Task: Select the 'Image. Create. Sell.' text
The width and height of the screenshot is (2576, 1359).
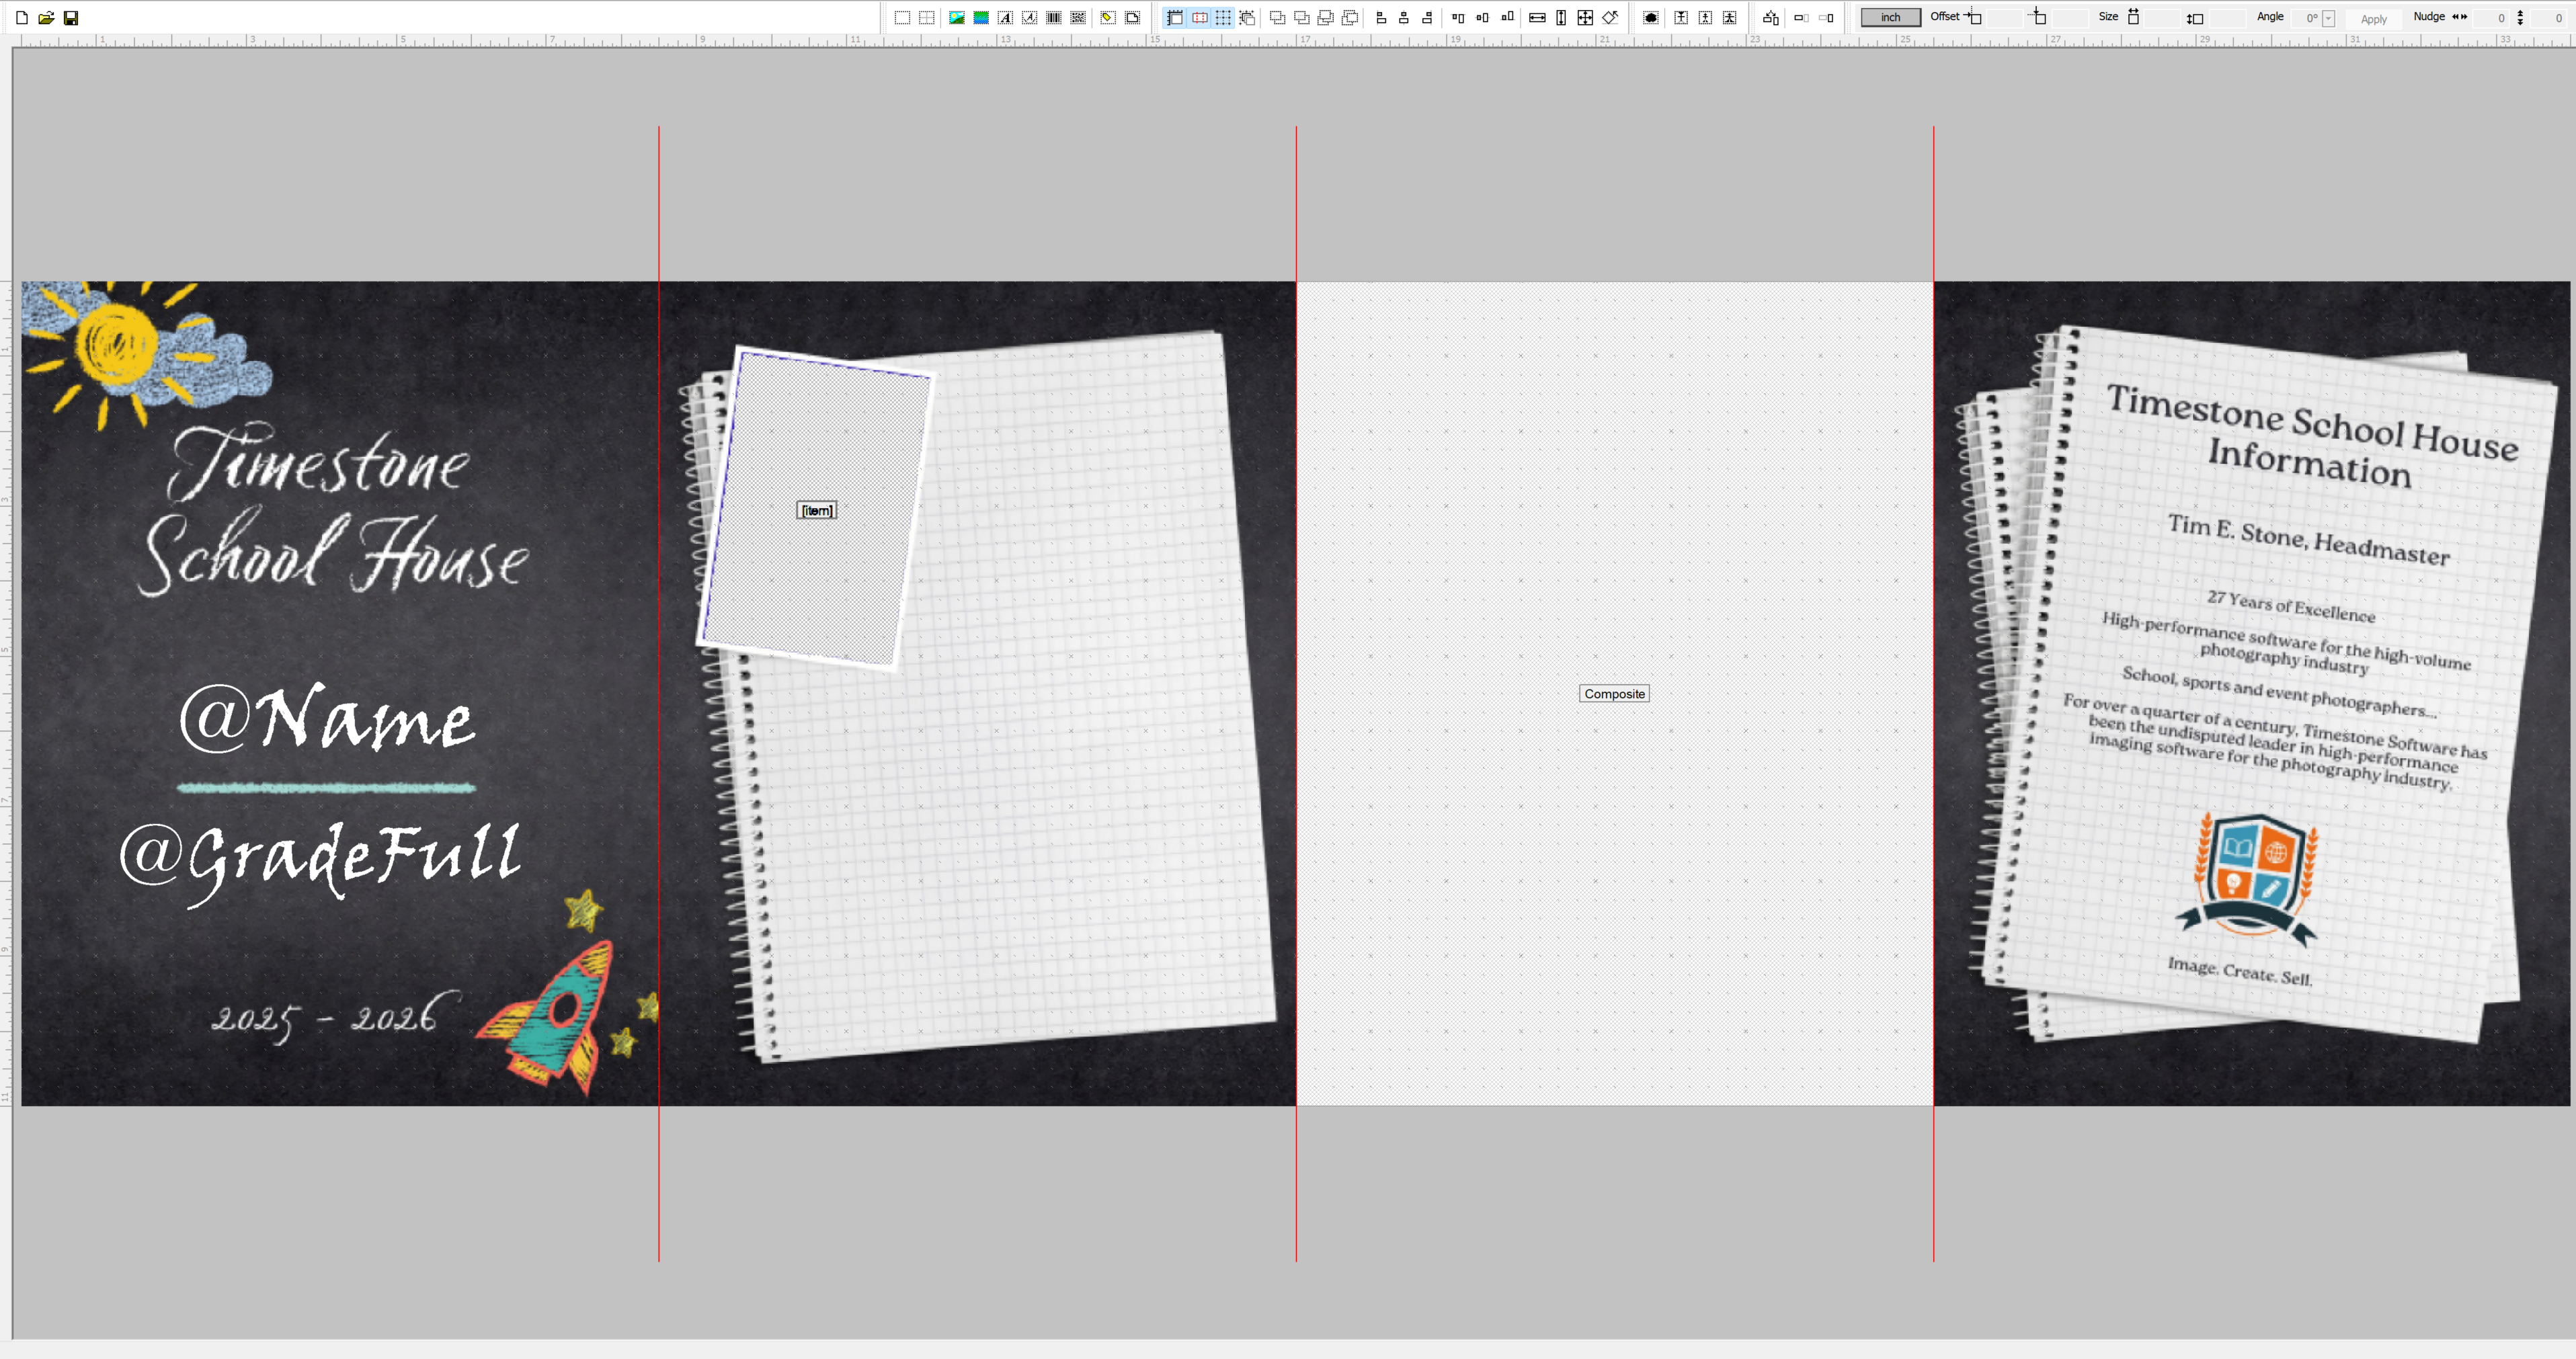Action: (x=2240, y=971)
